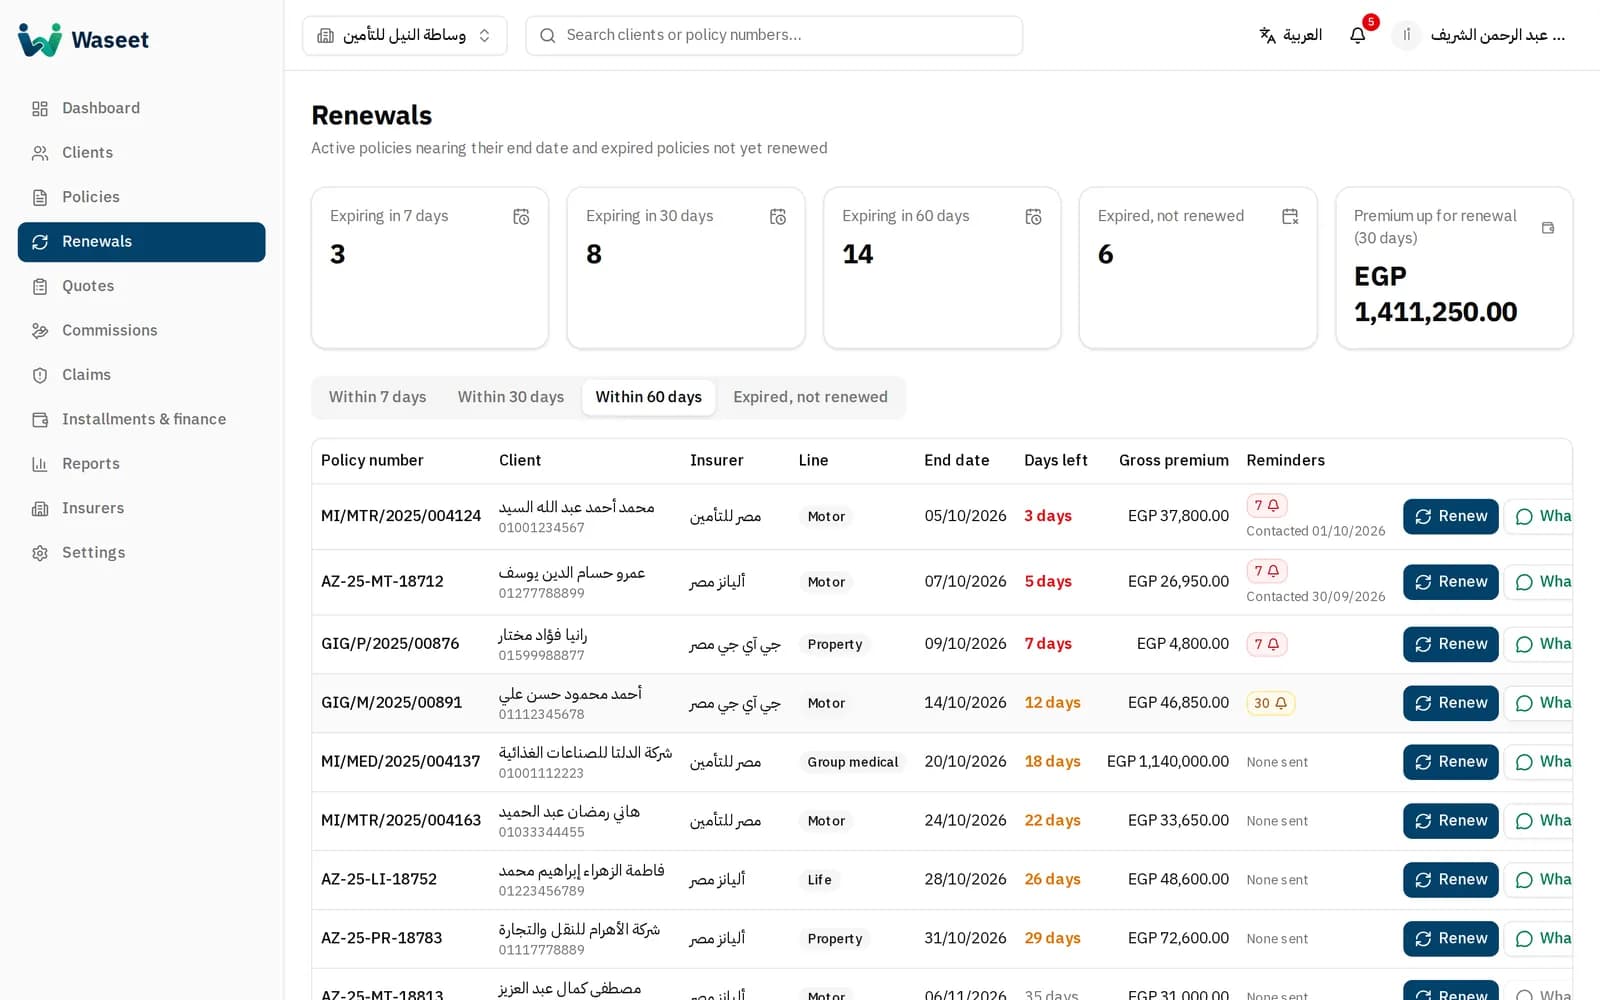
Task: Open Policies section
Action: coord(141,197)
